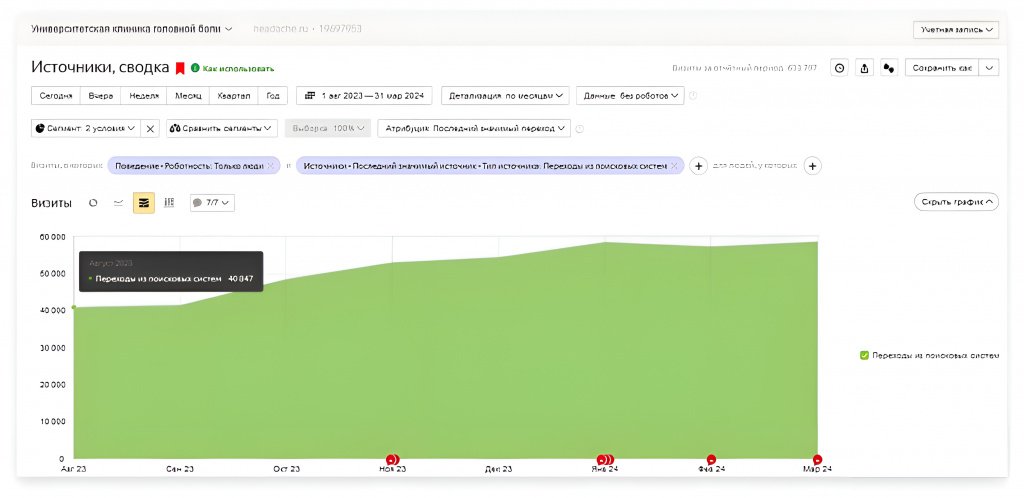Select the 'Неделя' period tab
The width and height of the screenshot is (1024, 498).
click(x=144, y=96)
